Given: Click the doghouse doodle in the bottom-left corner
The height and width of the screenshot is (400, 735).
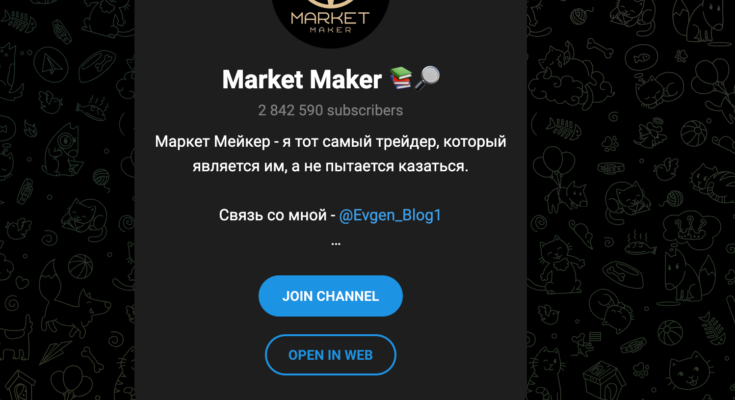Looking at the screenshot, I should click(x=20, y=385).
